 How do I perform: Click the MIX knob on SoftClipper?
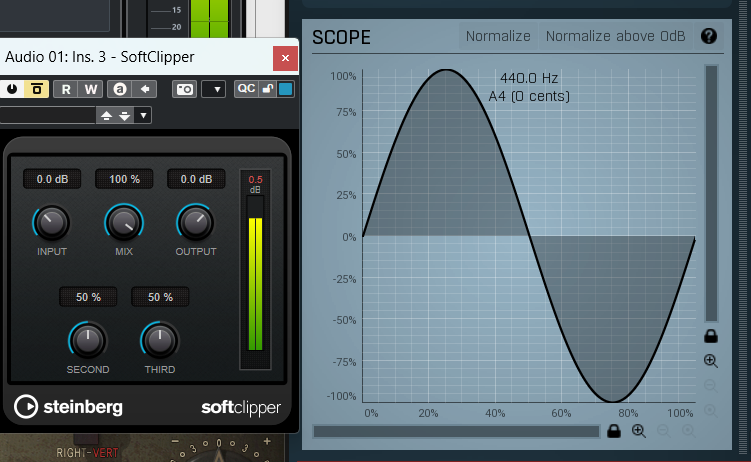click(124, 223)
